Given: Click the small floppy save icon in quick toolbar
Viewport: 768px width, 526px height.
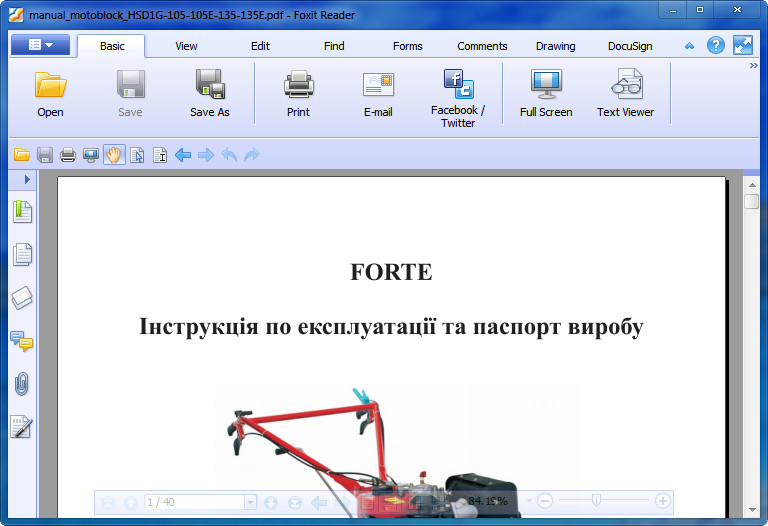Looking at the screenshot, I should (45, 155).
